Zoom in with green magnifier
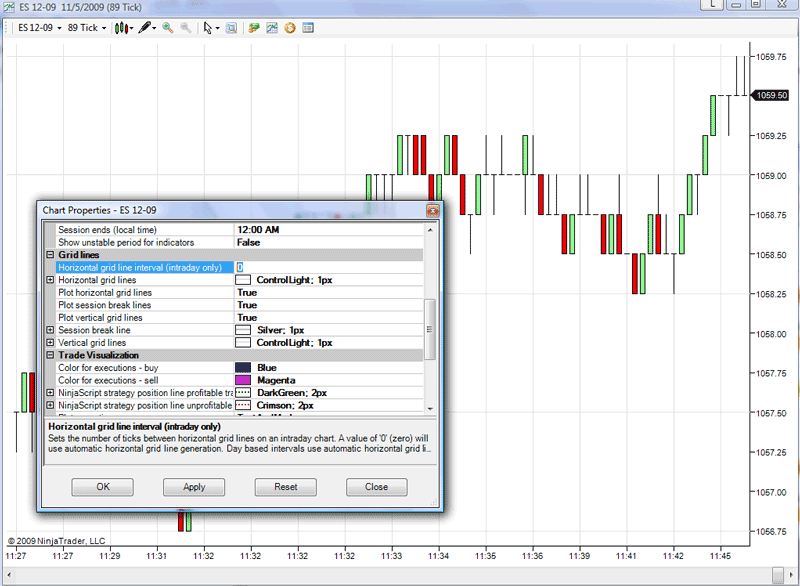This screenshot has height=586, width=800. coord(167,28)
